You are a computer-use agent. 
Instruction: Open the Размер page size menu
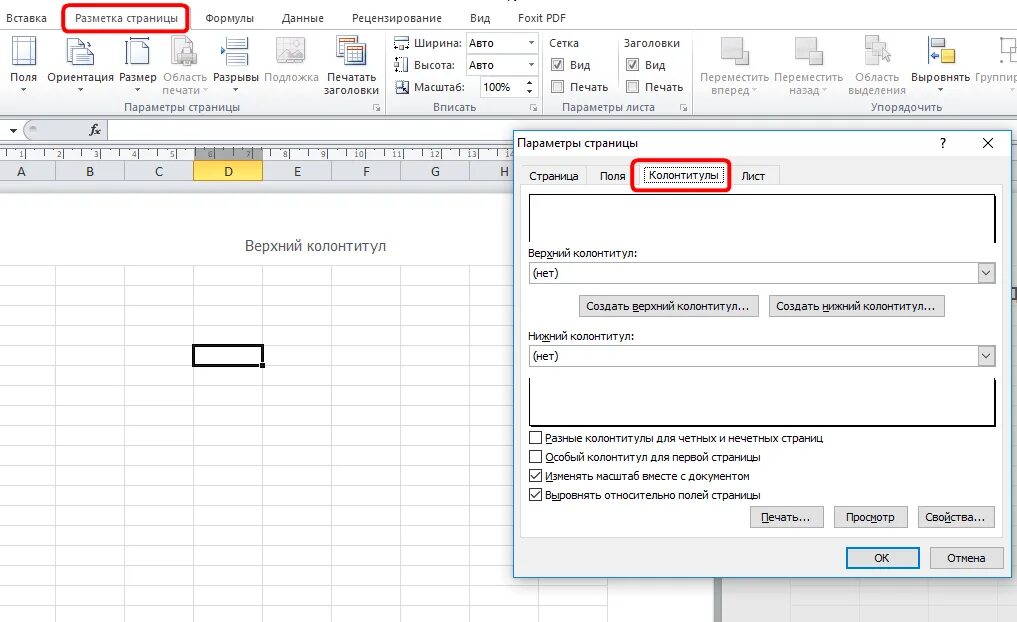[138, 64]
